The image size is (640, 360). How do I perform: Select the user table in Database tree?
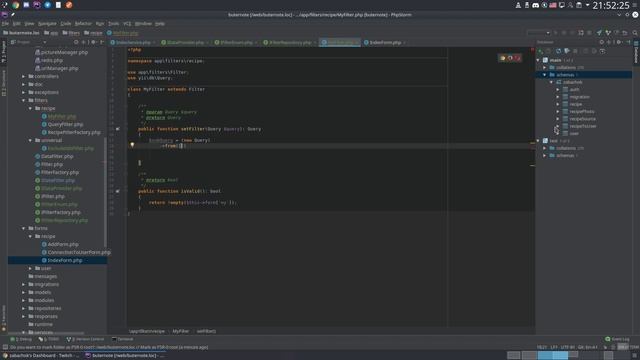574,133
